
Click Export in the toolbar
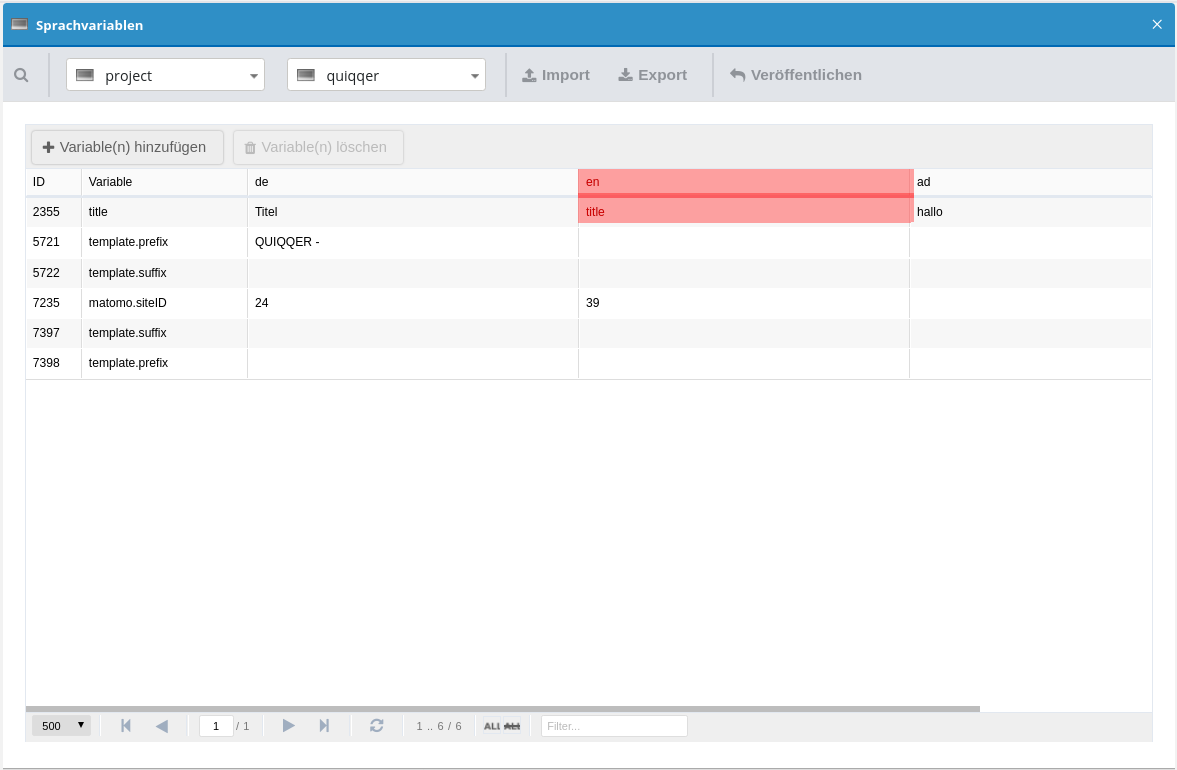coord(652,75)
